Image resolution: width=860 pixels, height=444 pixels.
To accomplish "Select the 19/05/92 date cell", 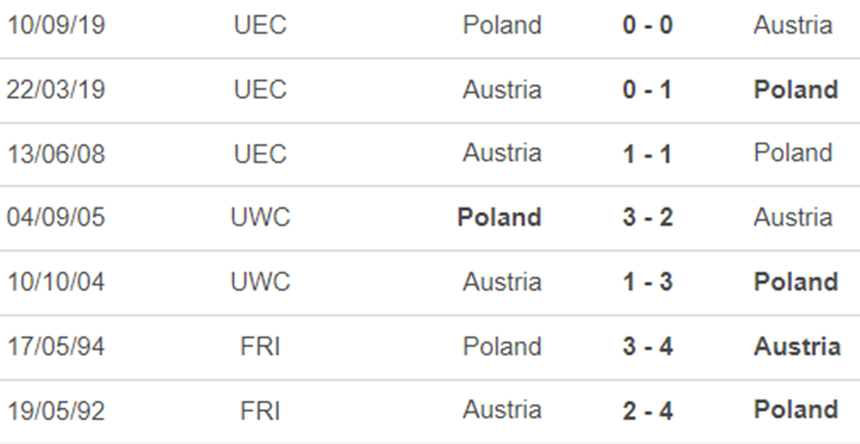I will point(56,410).
